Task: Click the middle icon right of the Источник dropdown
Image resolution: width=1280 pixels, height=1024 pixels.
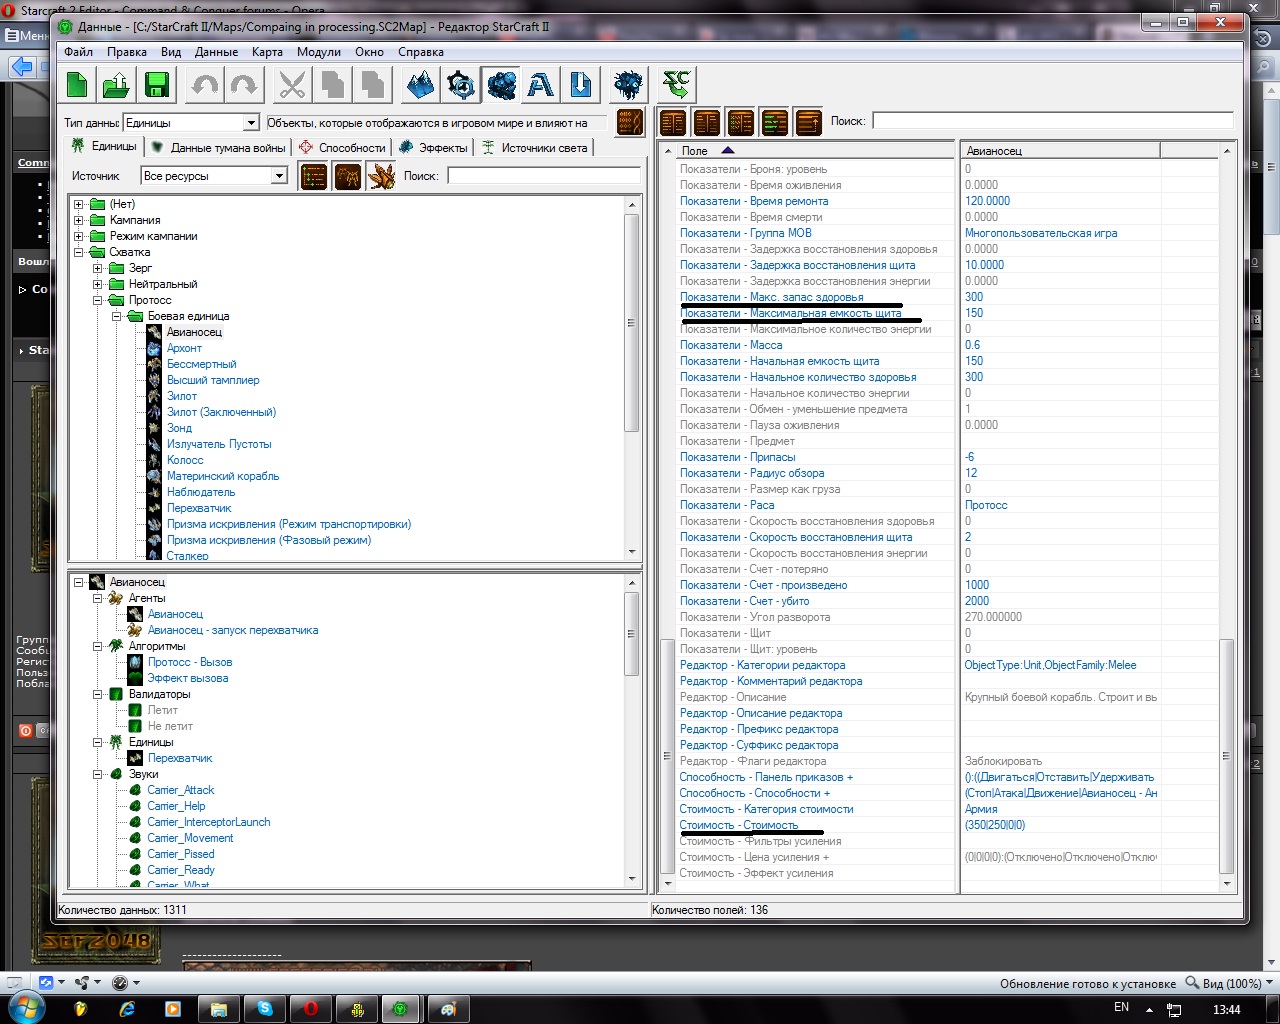Action: click(x=348, y=177)
